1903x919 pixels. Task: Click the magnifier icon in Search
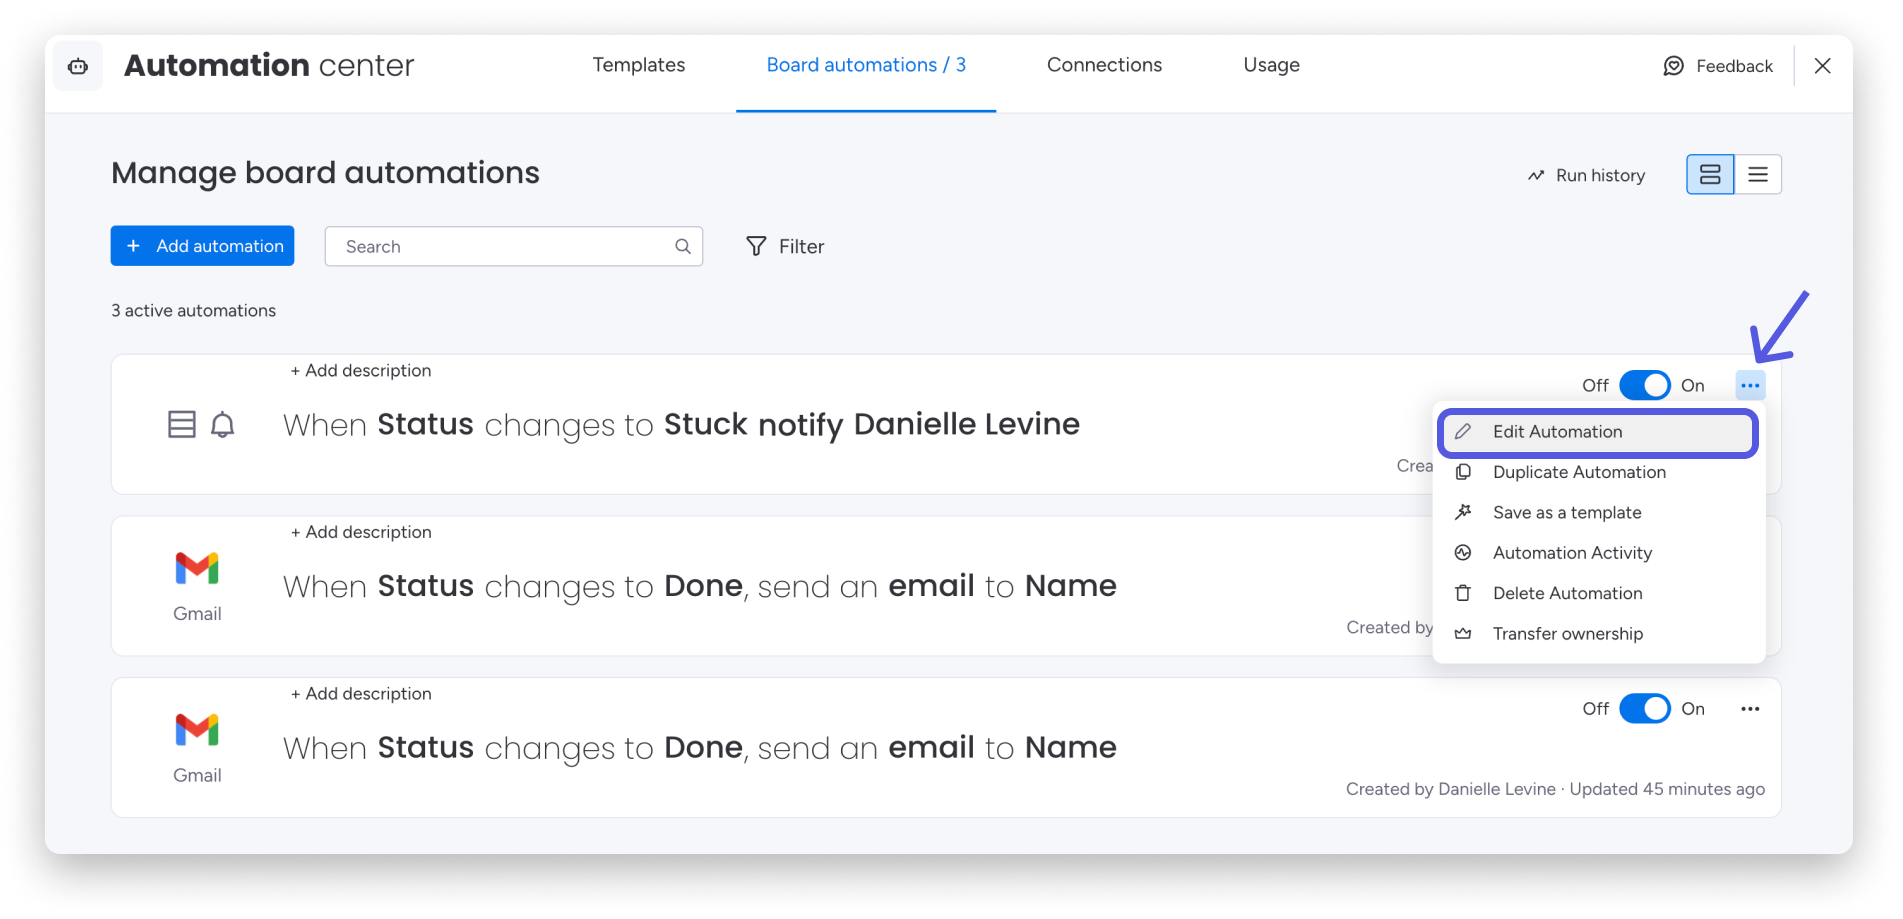(683, 246)
